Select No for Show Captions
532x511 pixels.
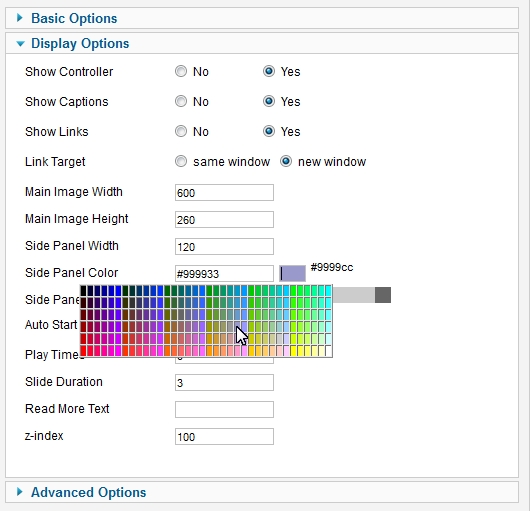[181, 101]
